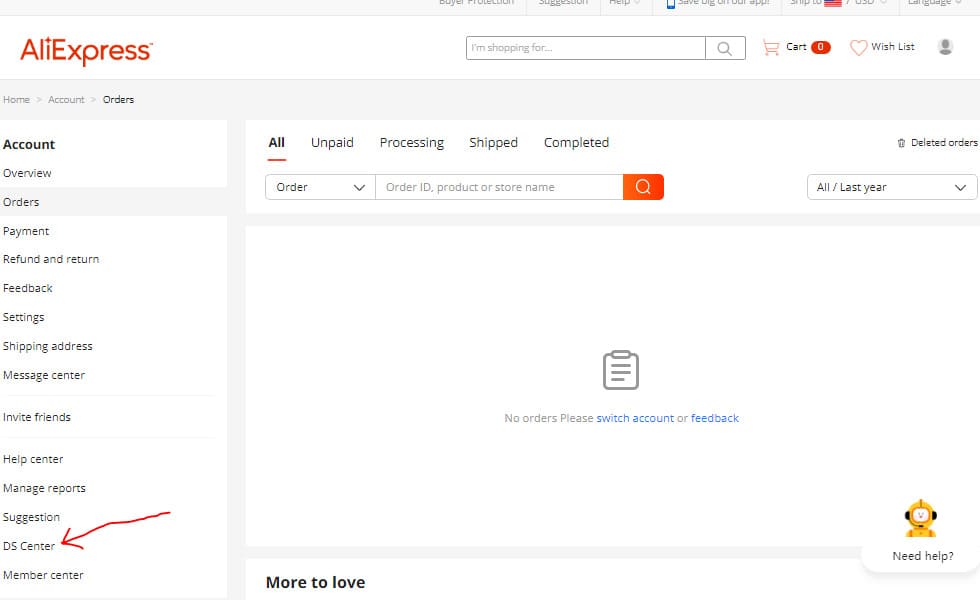Go to Home breadcrumb
The height and width of the screenshot is (600, 980).
[x=16, y=99]
